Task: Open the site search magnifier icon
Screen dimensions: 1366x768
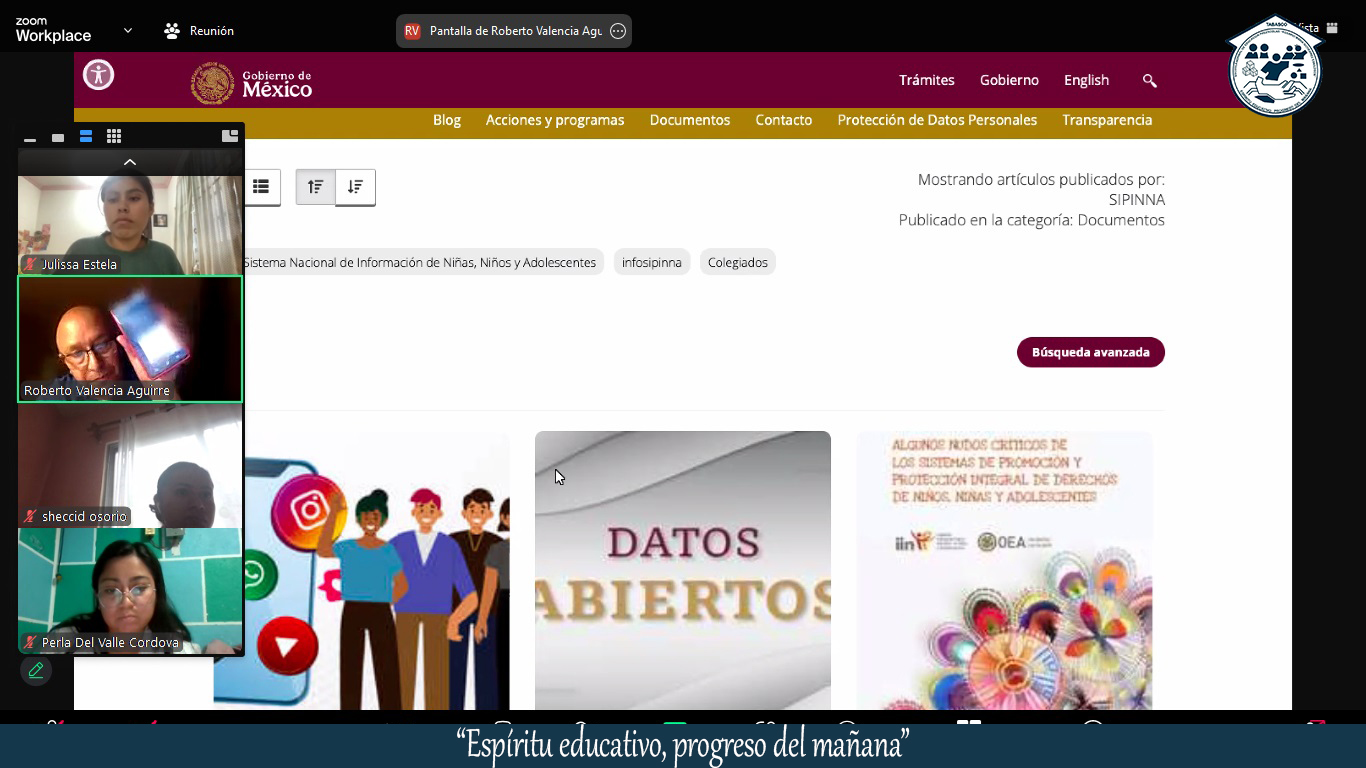Action: pos(1149,80)
